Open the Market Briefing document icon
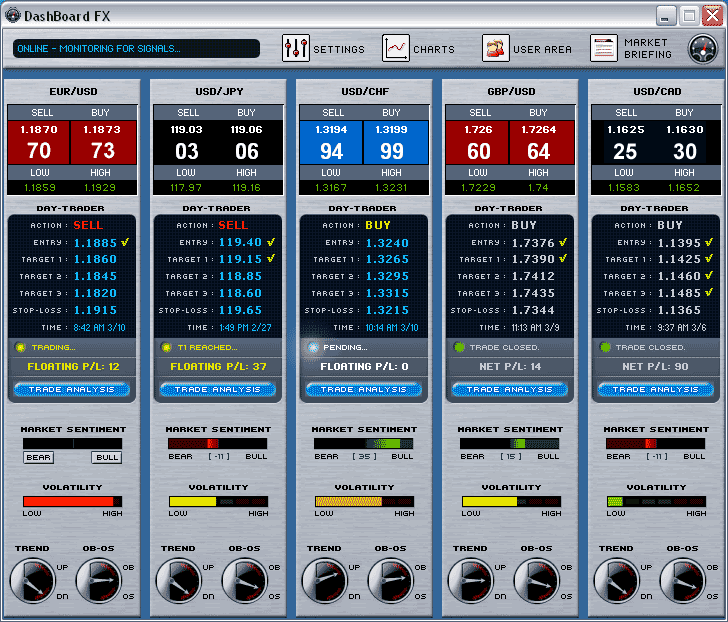Image resolution: width=728 pixels, height=622 pixels. pos(604,48)
